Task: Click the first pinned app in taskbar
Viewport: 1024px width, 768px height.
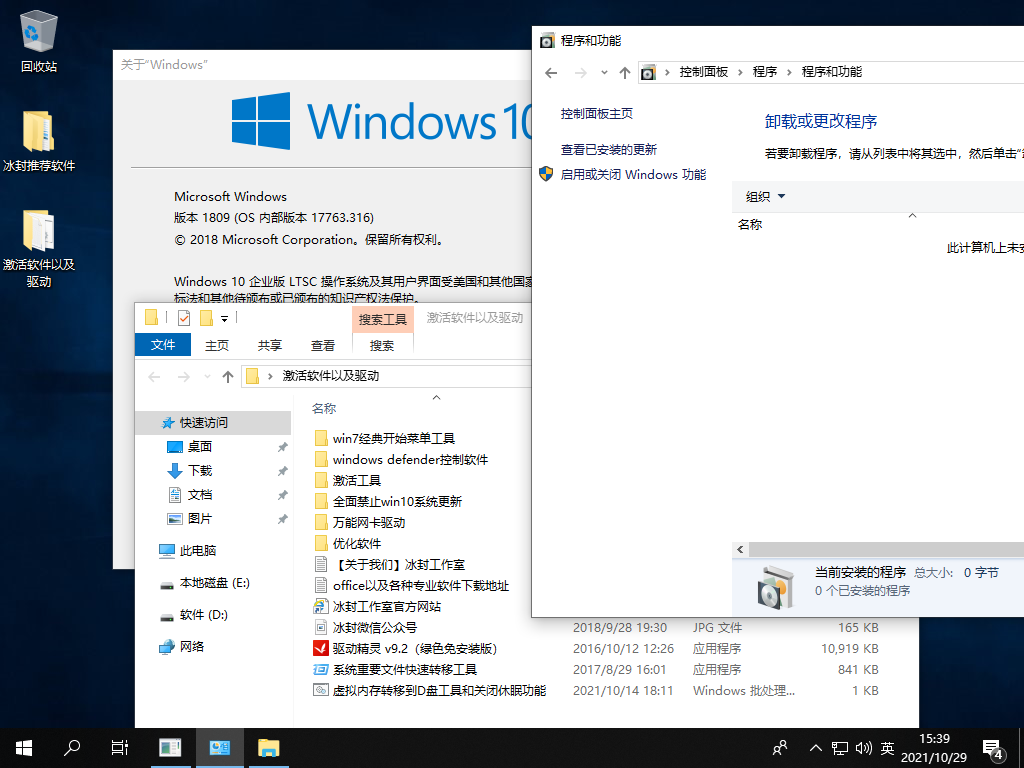Action: 170,748
